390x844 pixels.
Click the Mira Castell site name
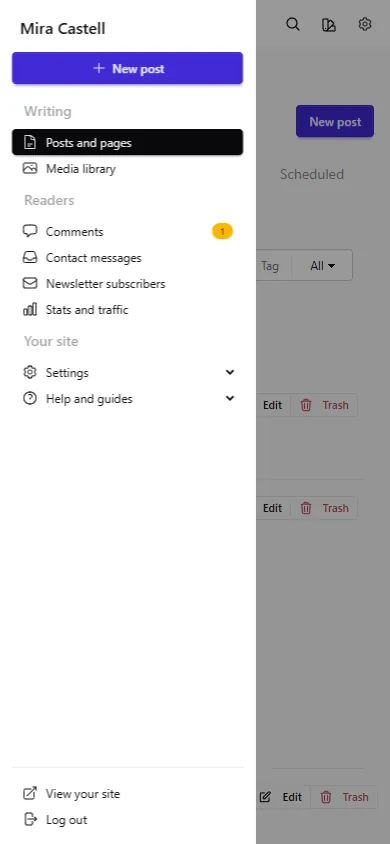63,29
